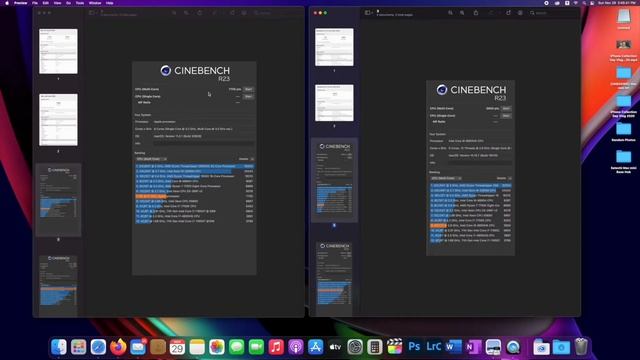Open the Tools menu
The image size is (640, 360).
click(80, 3)
